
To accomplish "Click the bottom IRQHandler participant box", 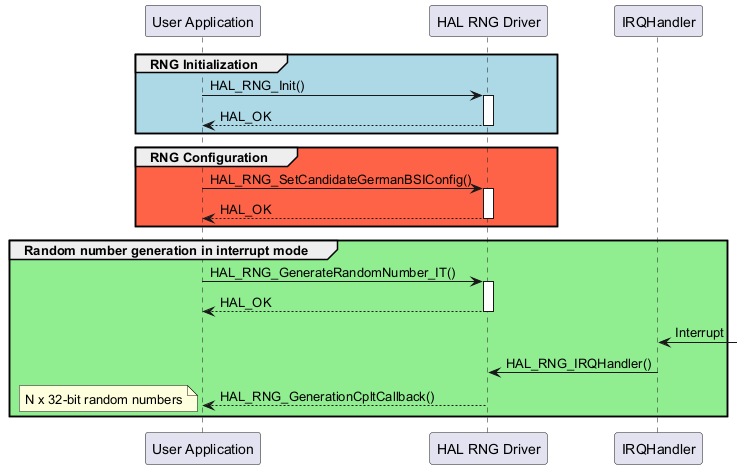I will [x=658, y=448].
